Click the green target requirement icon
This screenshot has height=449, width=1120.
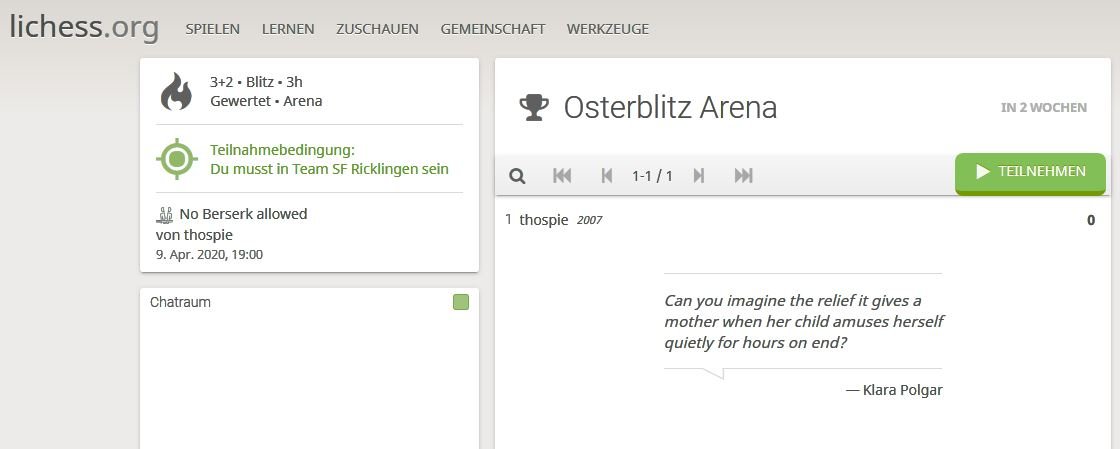click(x=176, y=159)
